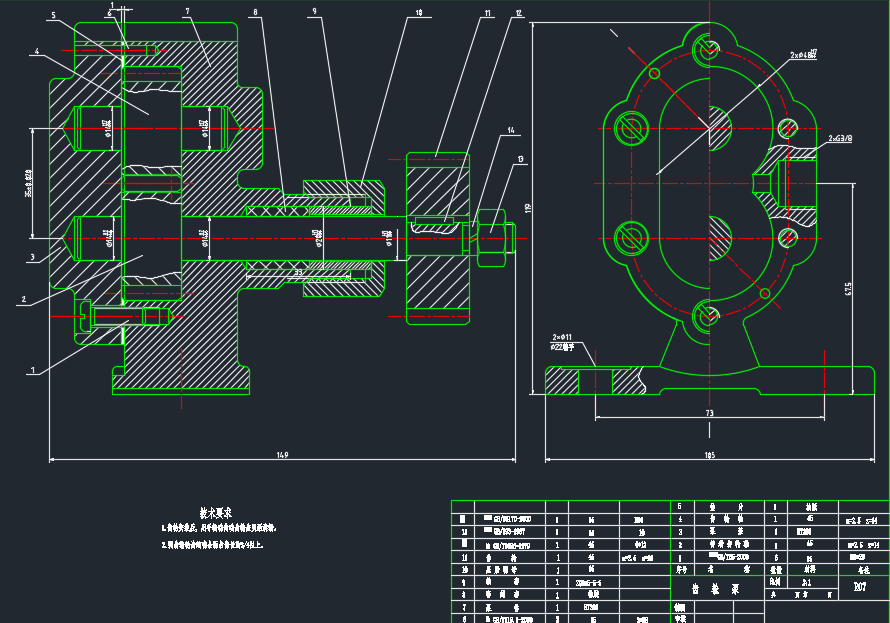This screenshot has height=623, width=890.
Task: Select the vertical 67.5 dimension text
Action: pyautogui.click(x=849, y=289)
